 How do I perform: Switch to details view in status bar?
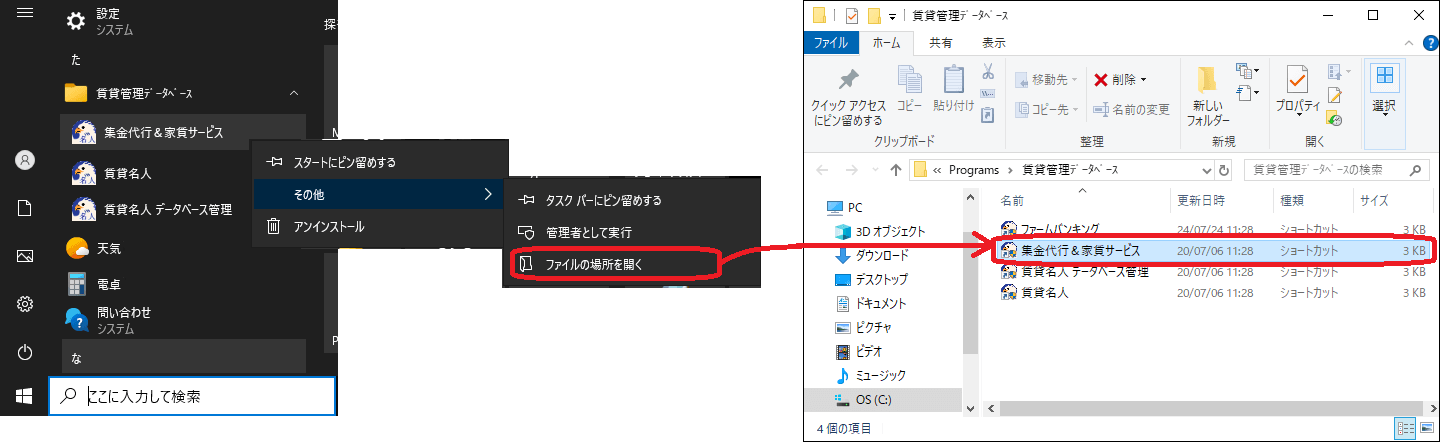pyautogui.click(x=1405, y=429)
